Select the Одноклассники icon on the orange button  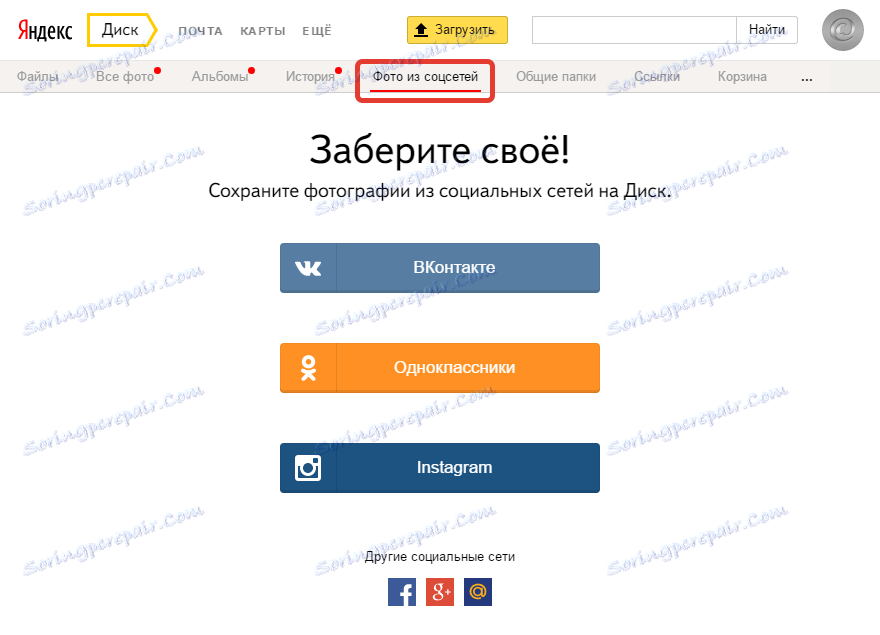(308, 368)
